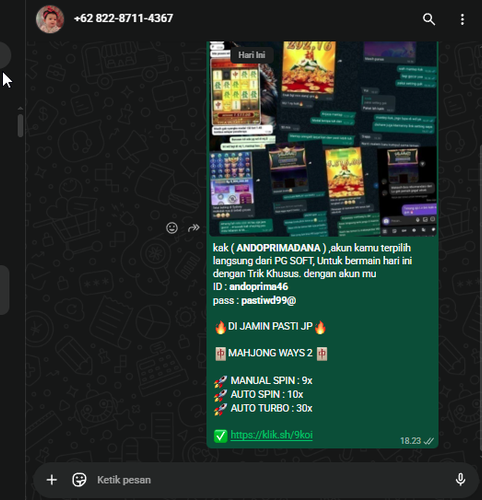Click the AUTO TURBO : 30x line
The width and height of the screenshot is (482, 500).
point(263,408)
